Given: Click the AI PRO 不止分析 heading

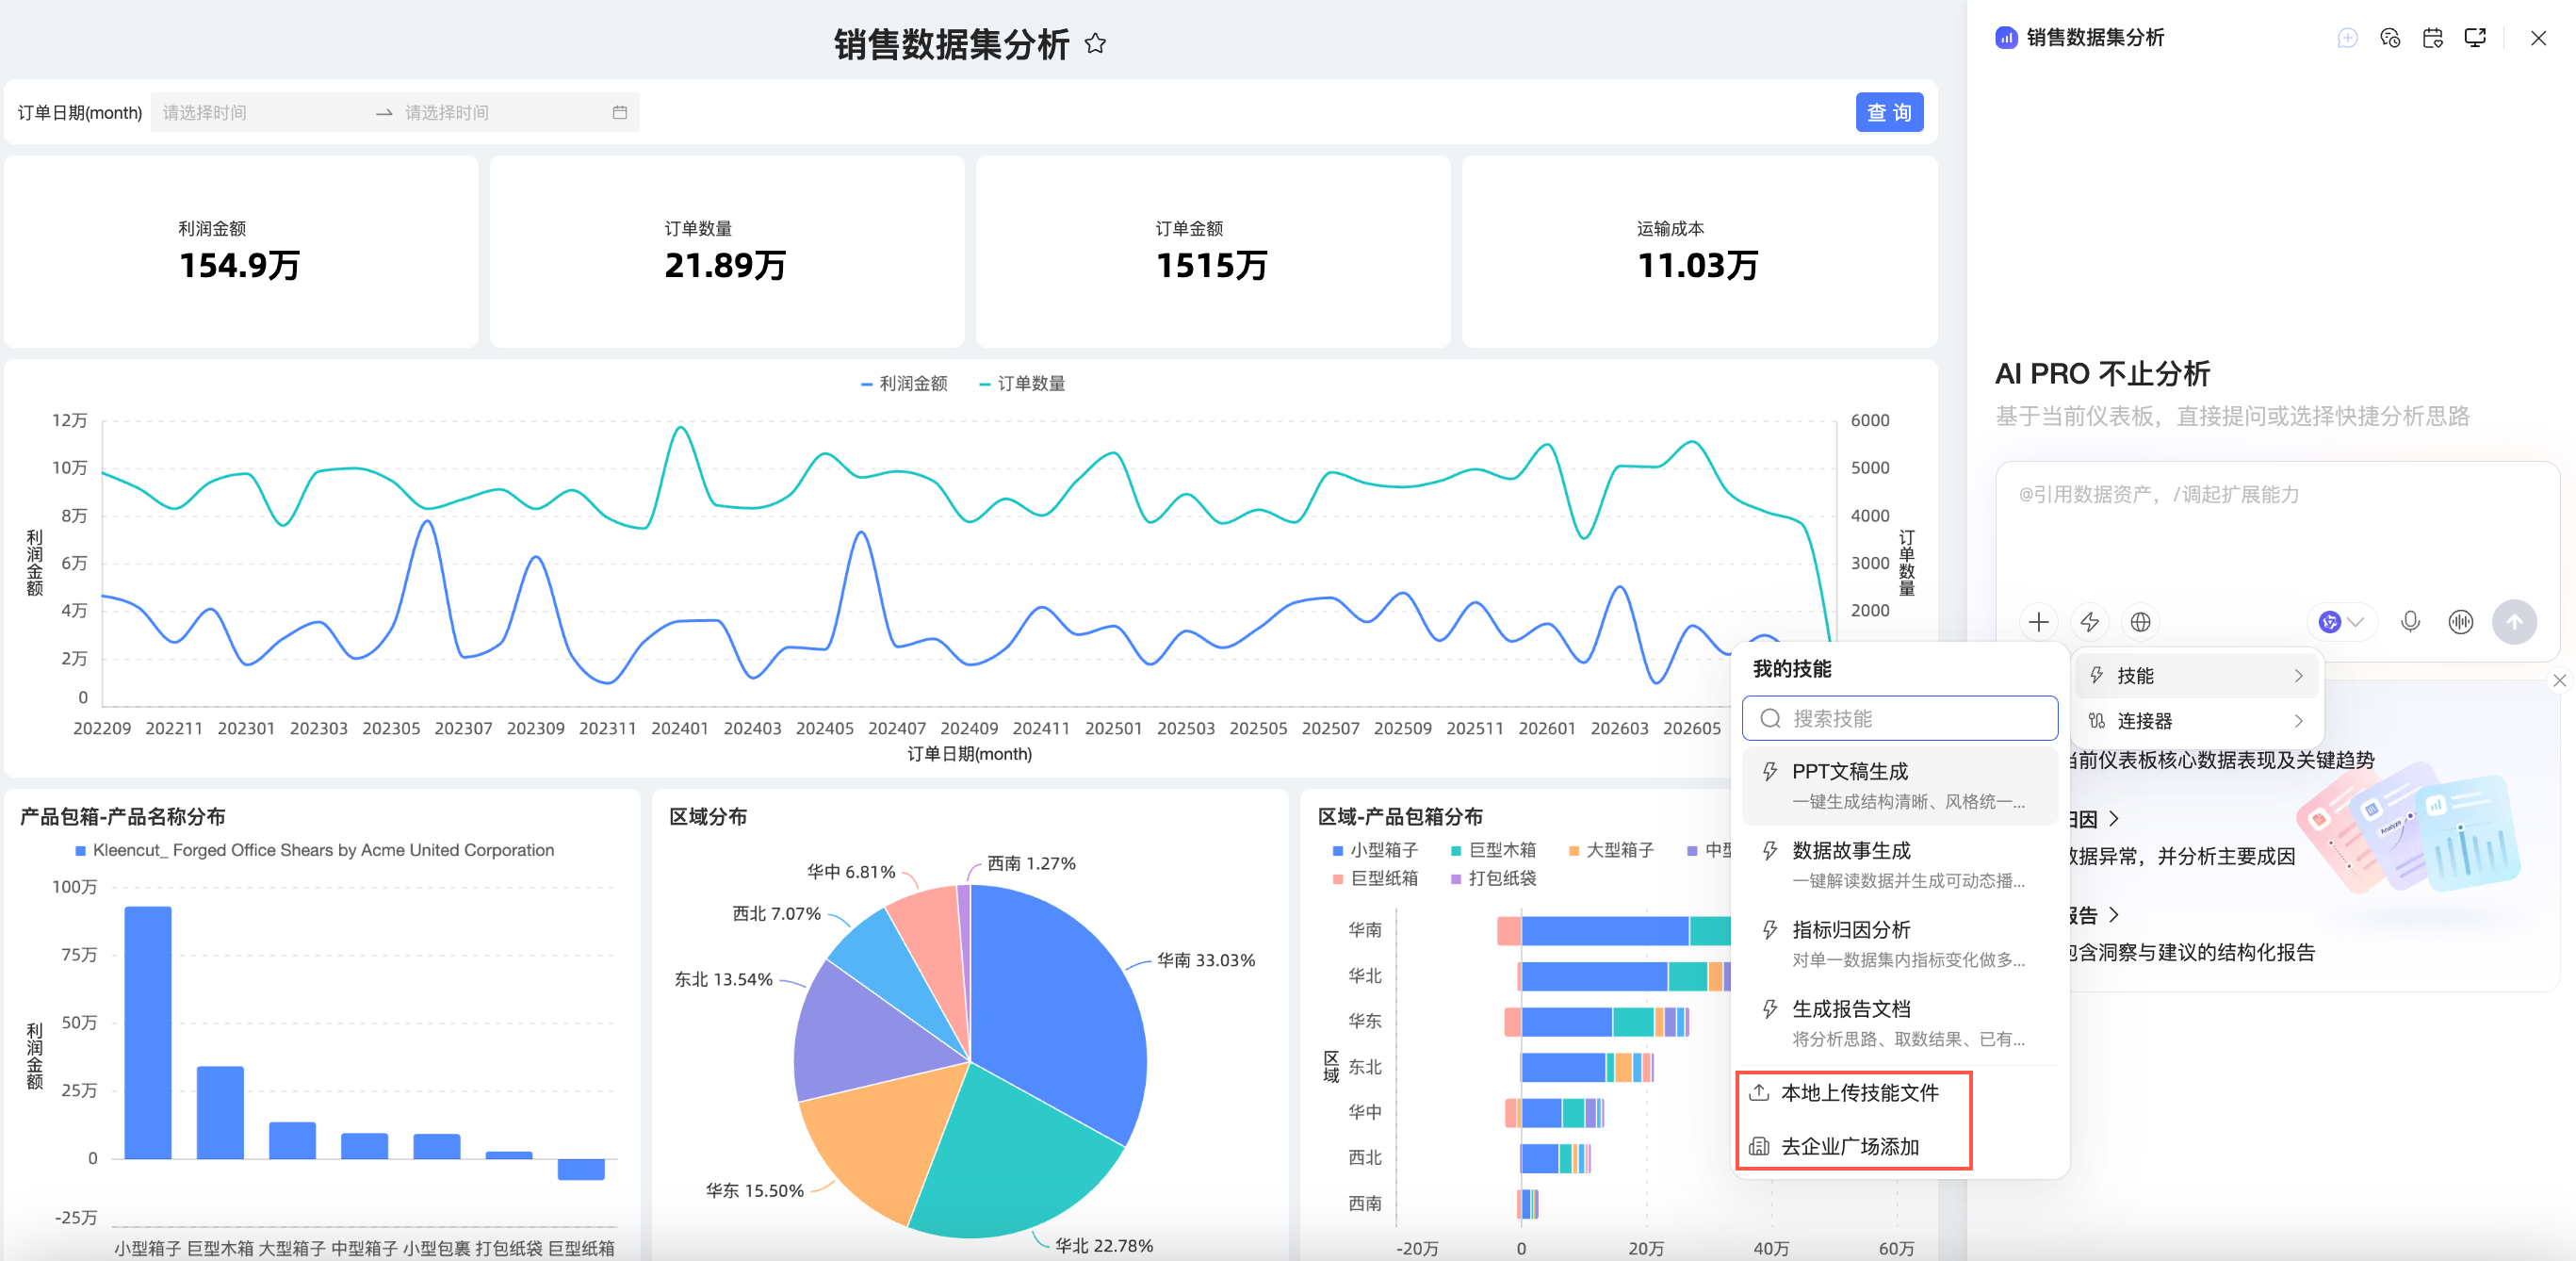Looking at the screenshot, I should pos(2102,374).
